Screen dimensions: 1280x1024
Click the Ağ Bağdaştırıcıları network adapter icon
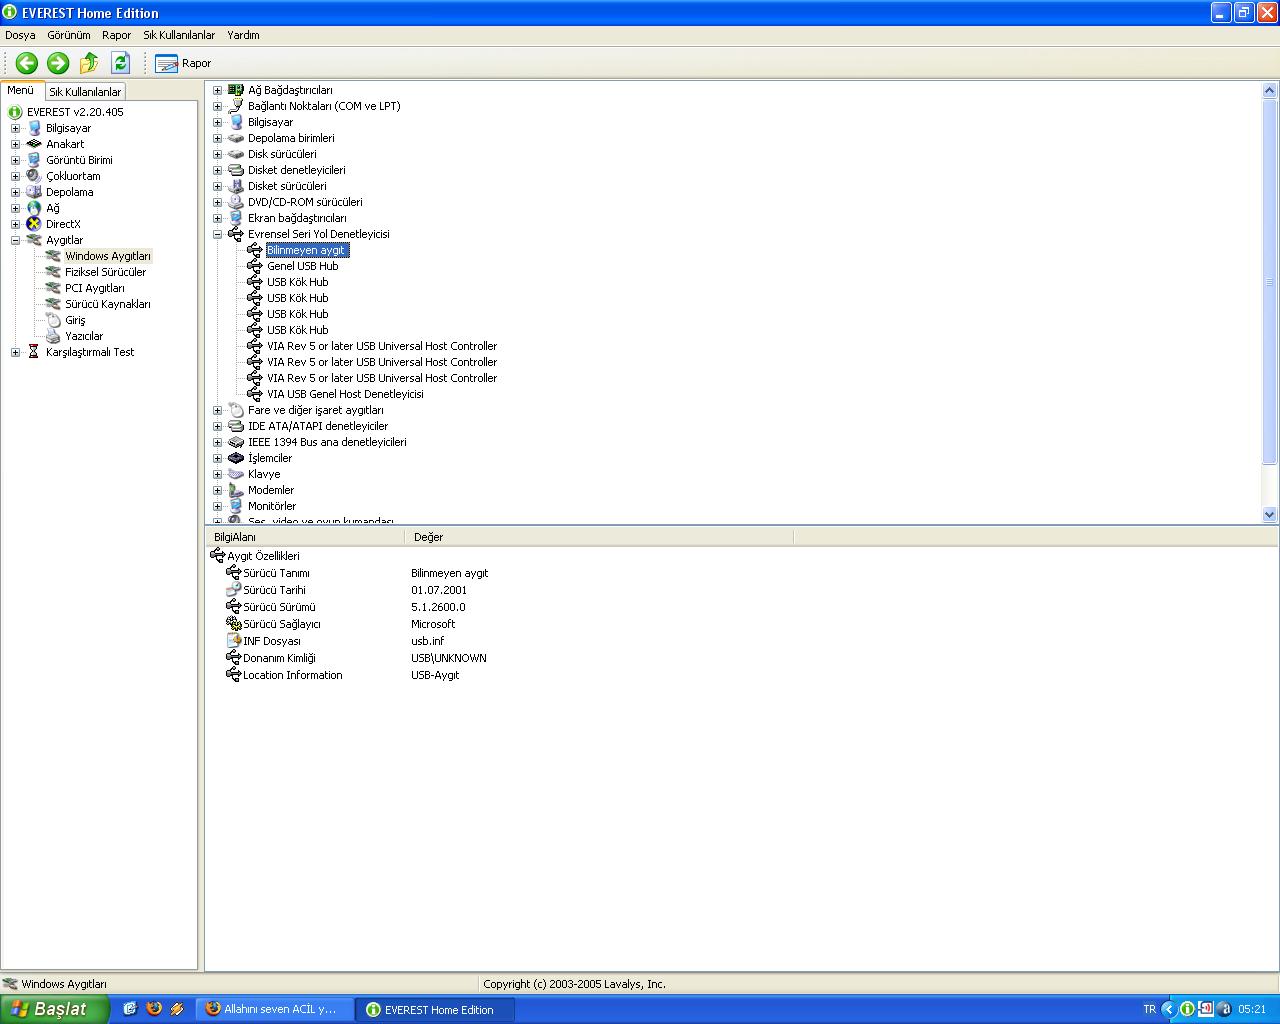(x=236, y=90)
